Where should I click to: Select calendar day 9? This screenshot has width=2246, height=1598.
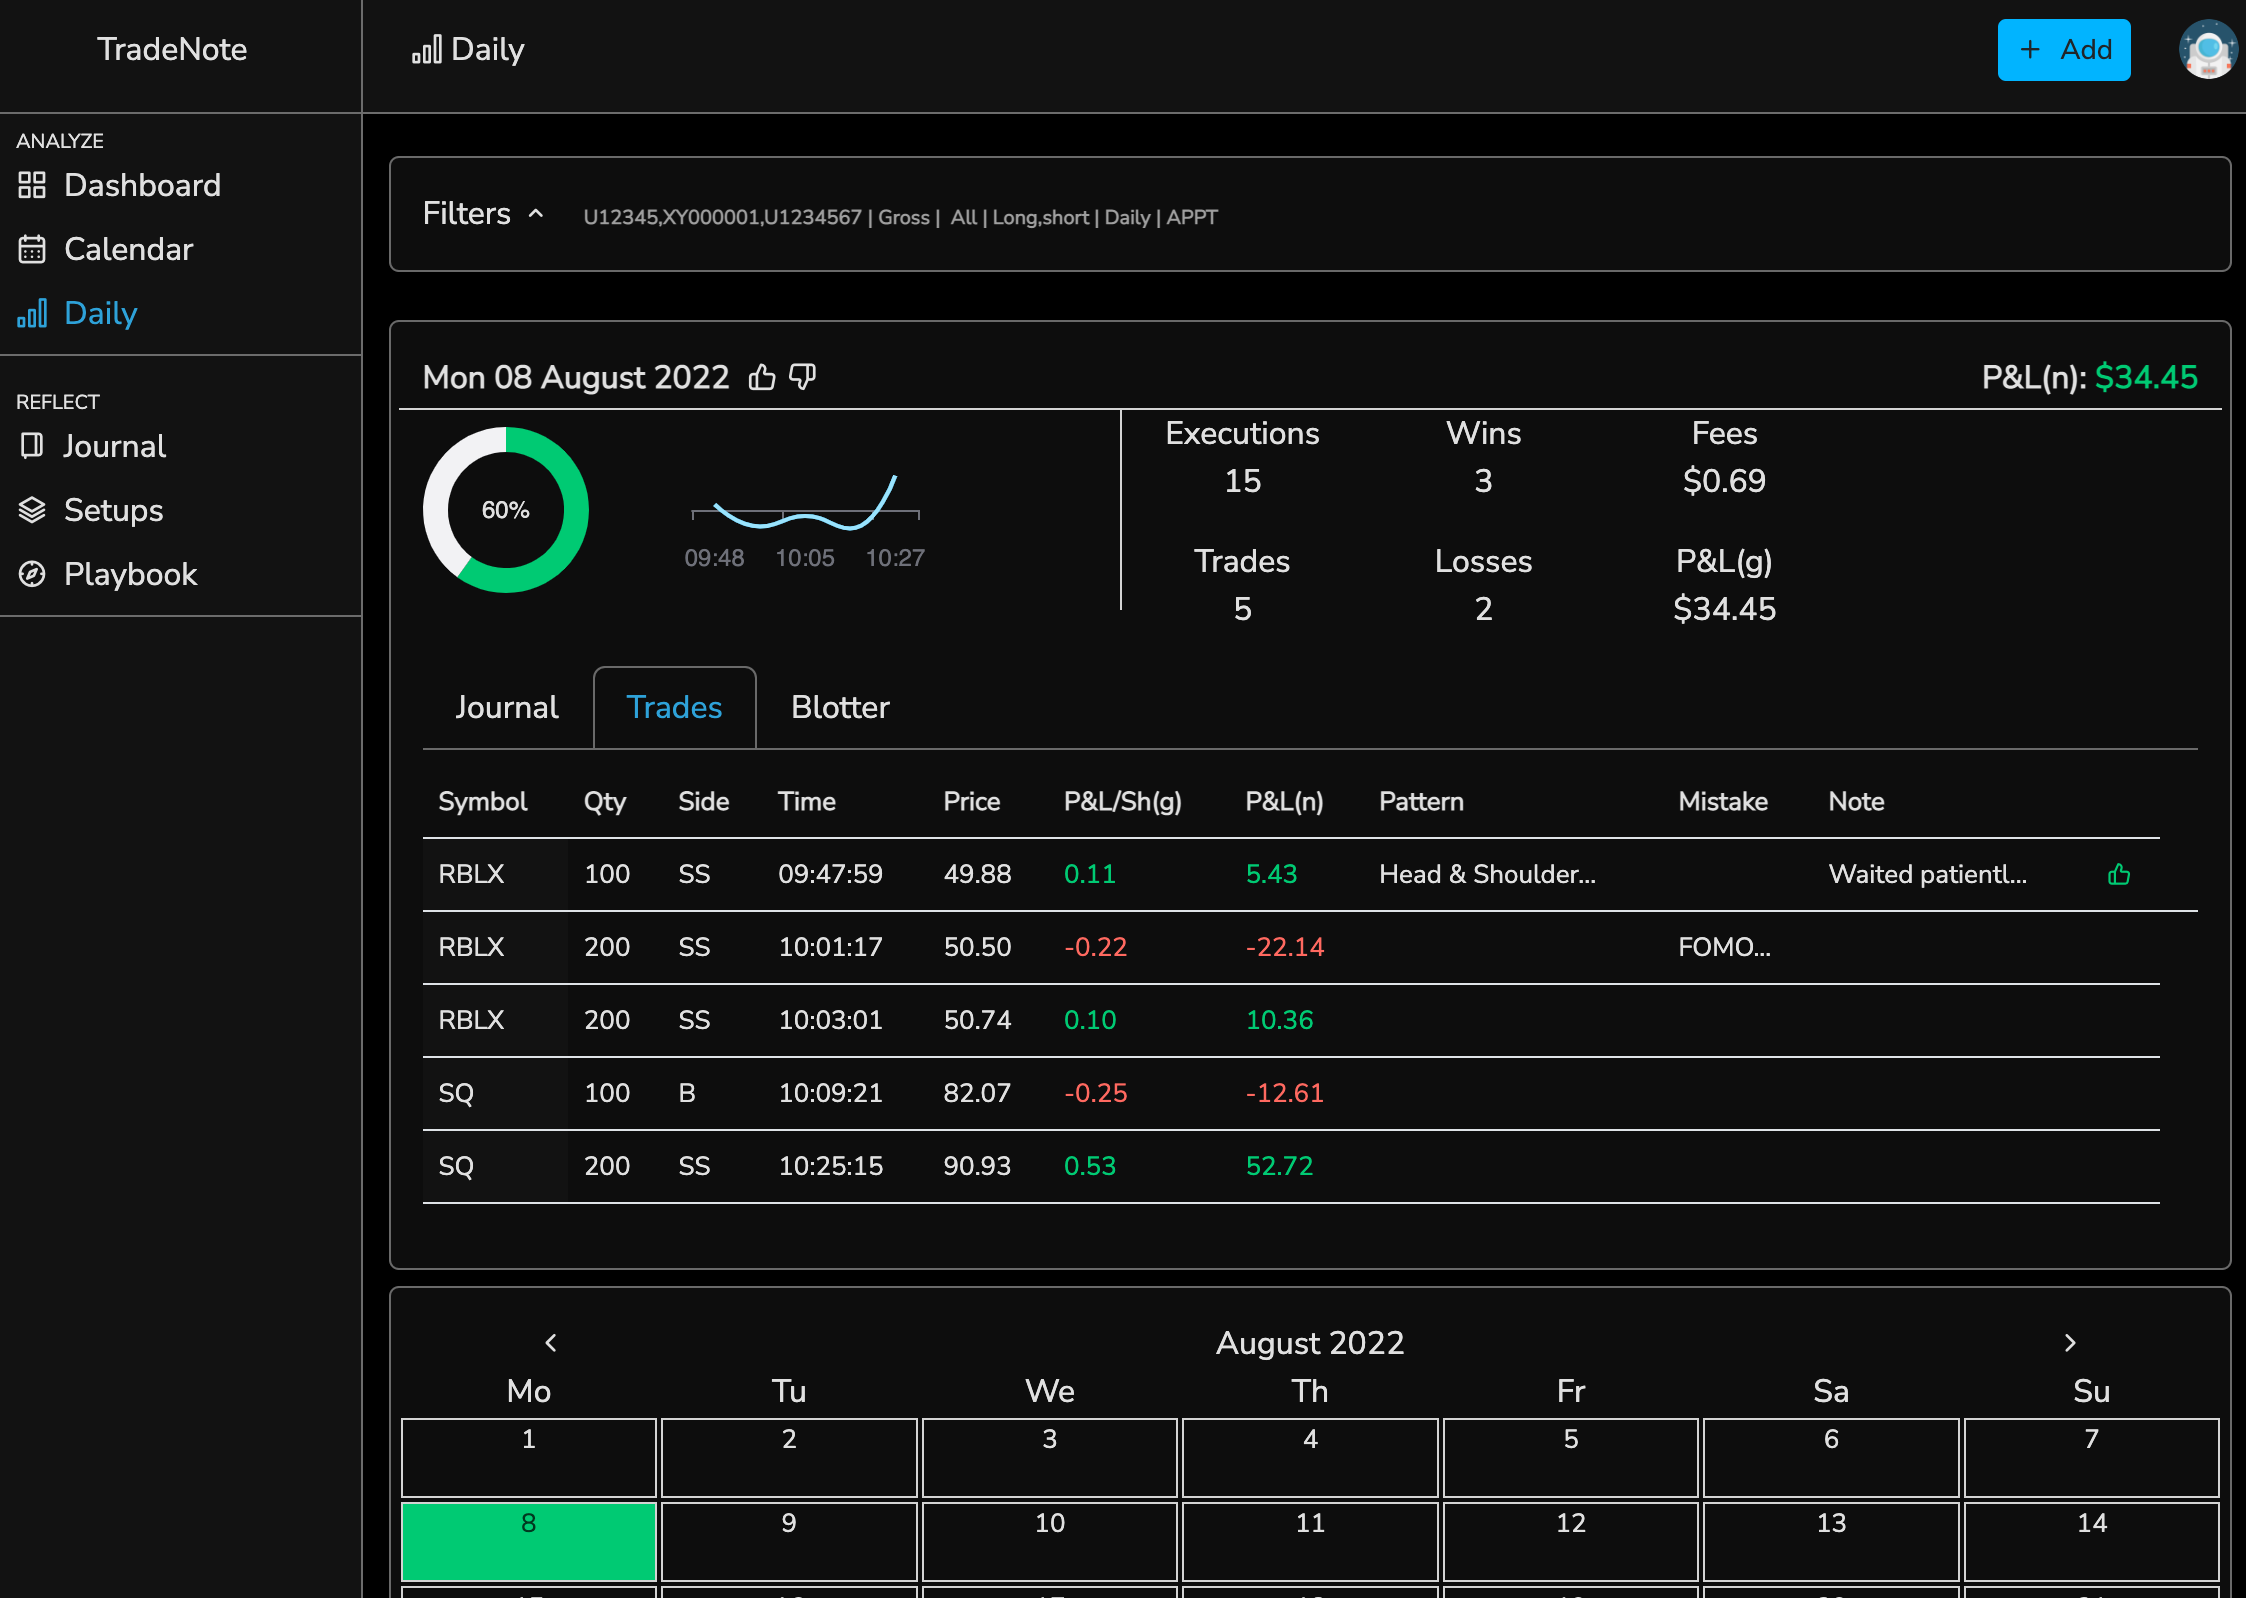click(x=789, y=1541)
